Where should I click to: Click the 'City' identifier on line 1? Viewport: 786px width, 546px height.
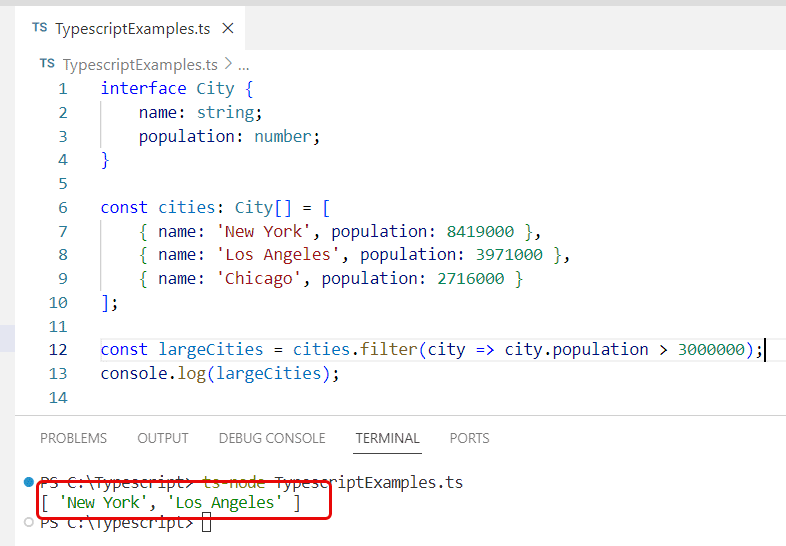coord(215,88)
